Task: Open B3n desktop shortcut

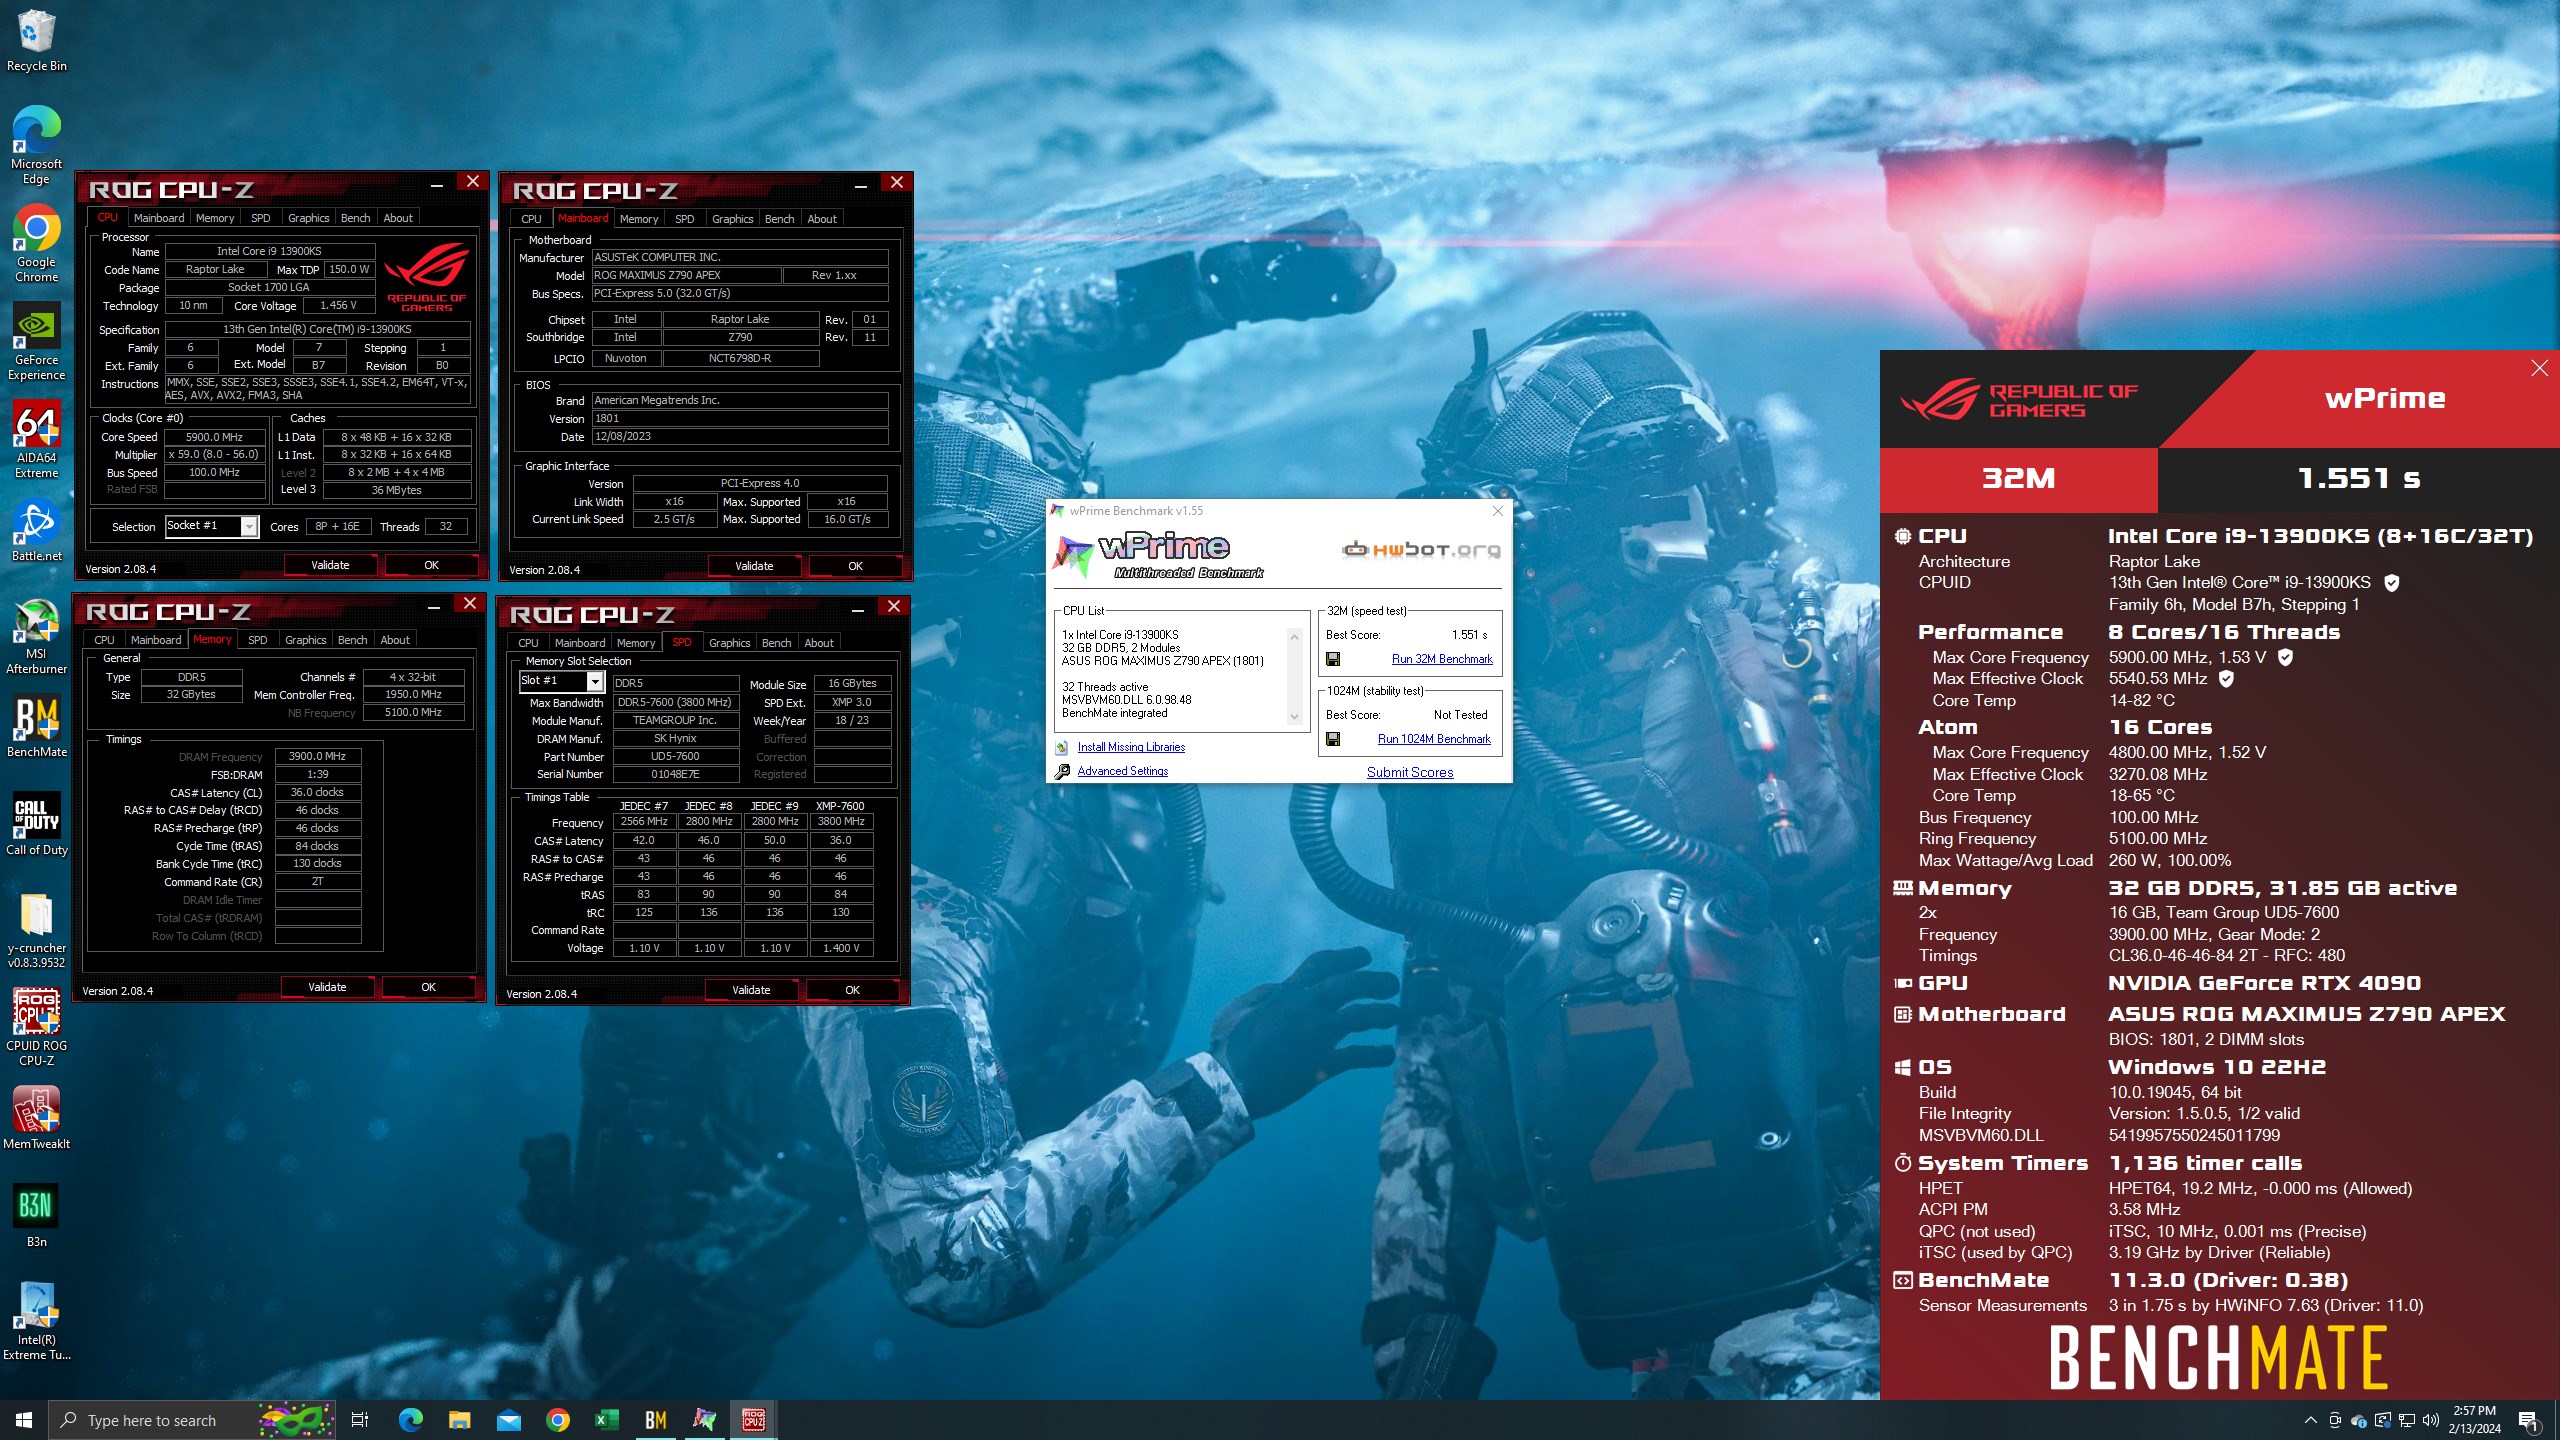Action: click(x=36, y=1216)
